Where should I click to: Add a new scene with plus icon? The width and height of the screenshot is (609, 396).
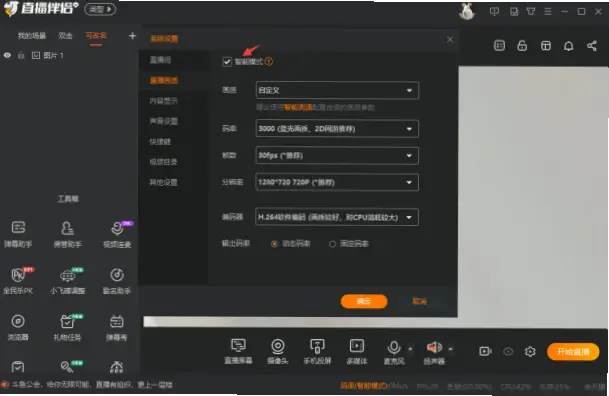[132, 36]
